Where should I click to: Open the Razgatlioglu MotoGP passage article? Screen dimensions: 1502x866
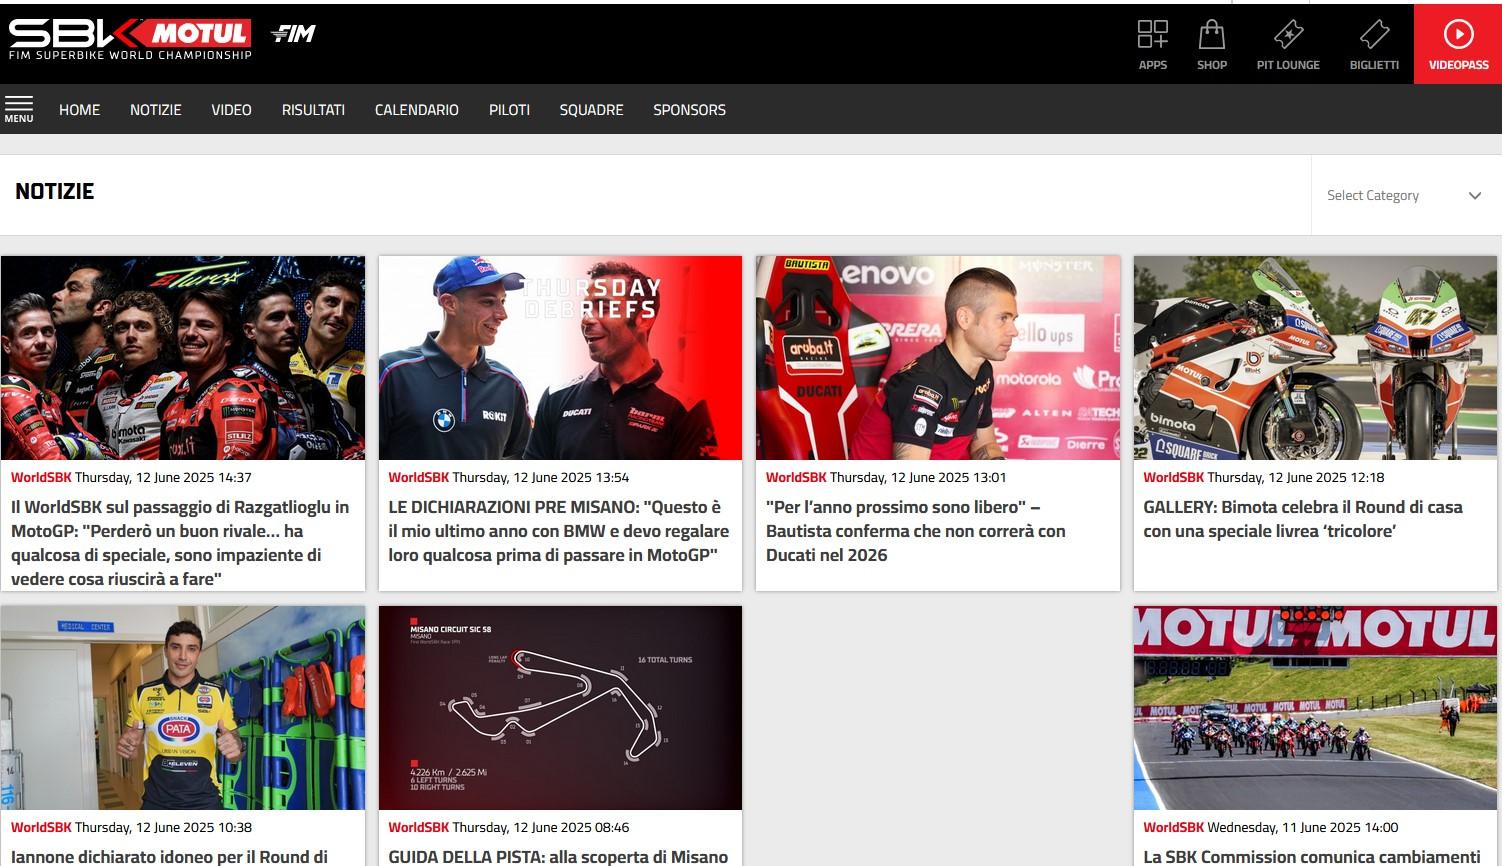(x=180, y=543)
